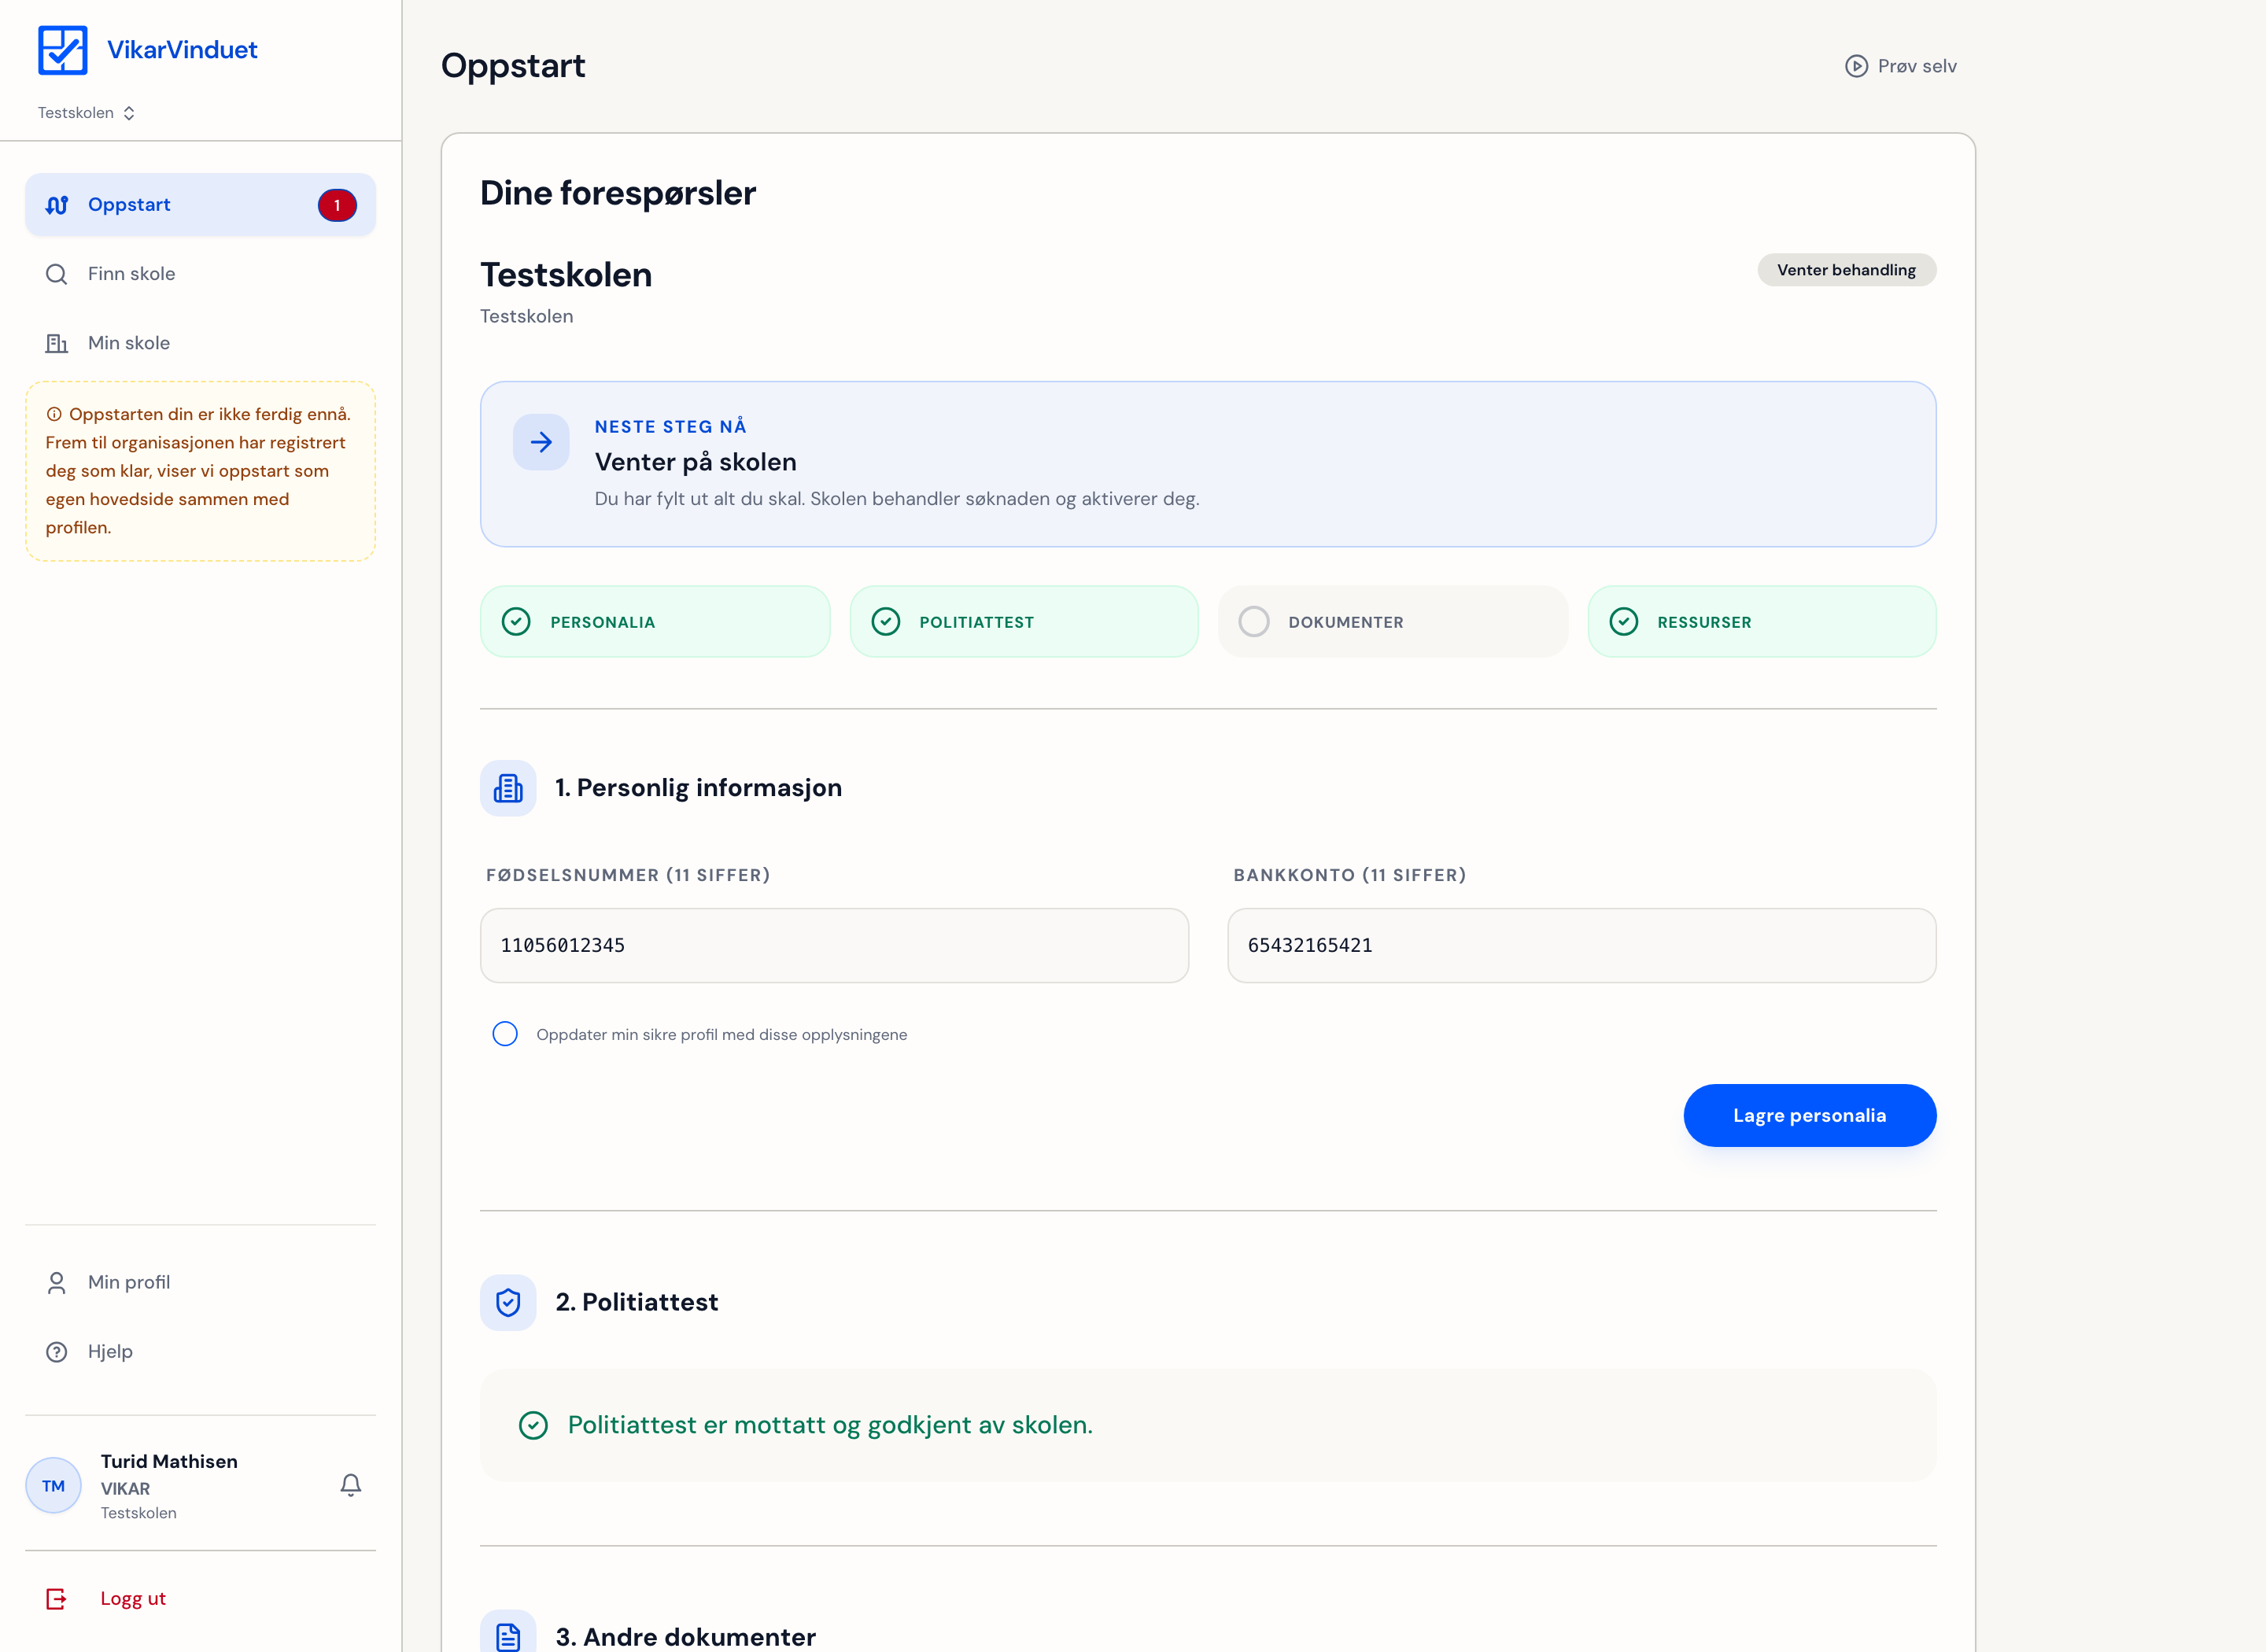Screen dimensions: 2266x1652
Task: Click the building icon beside Min skole
Action: point(57,343)
